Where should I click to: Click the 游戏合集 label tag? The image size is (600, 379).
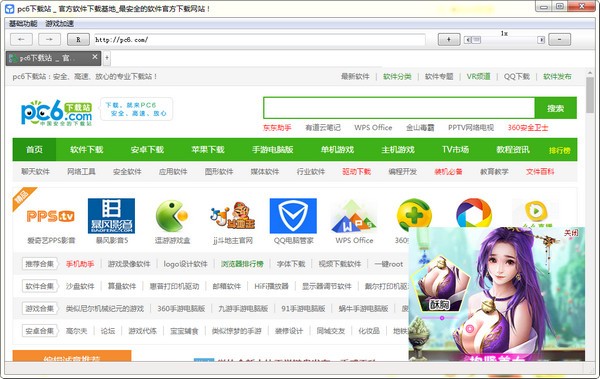(x=39, y=308)
